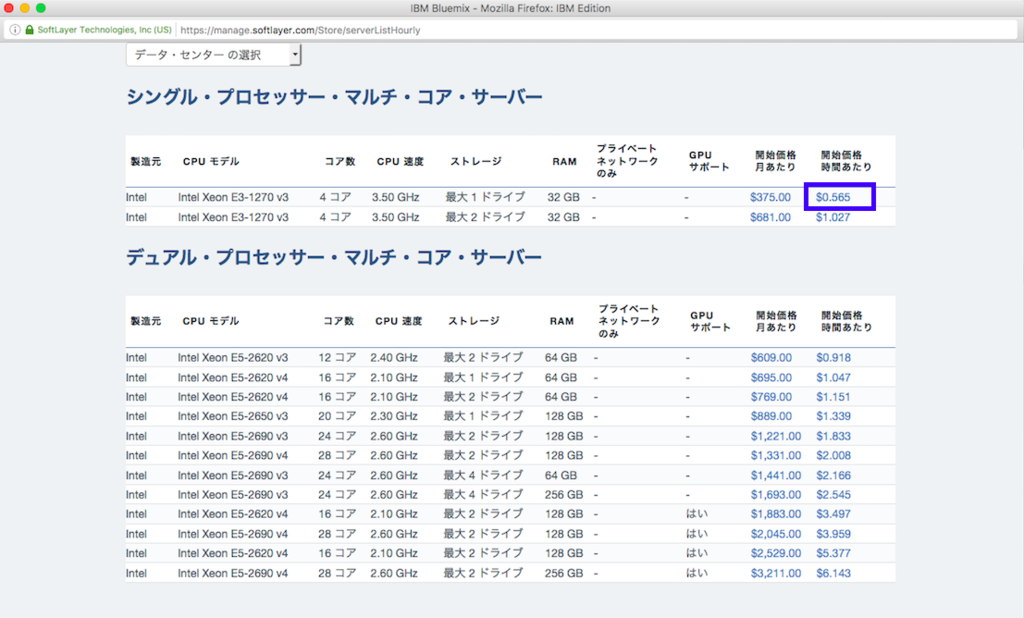Open the data center selection dropdown
Screen dimensions: 1024x618
click(214, 55)
